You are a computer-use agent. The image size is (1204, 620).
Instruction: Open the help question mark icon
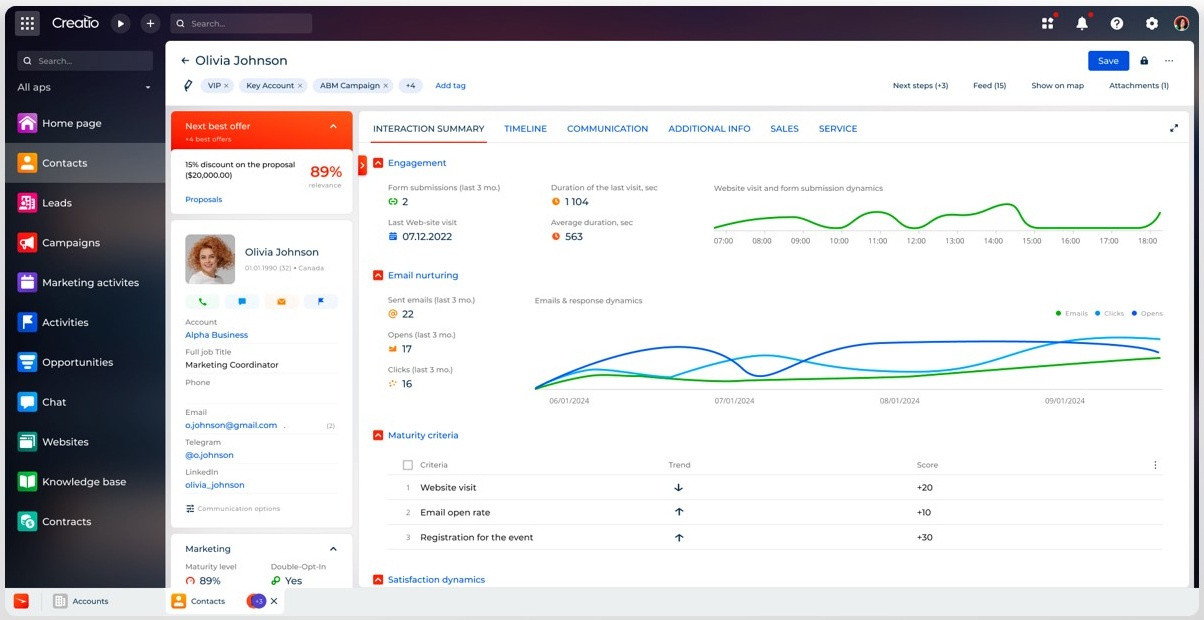click(1117, 23)
